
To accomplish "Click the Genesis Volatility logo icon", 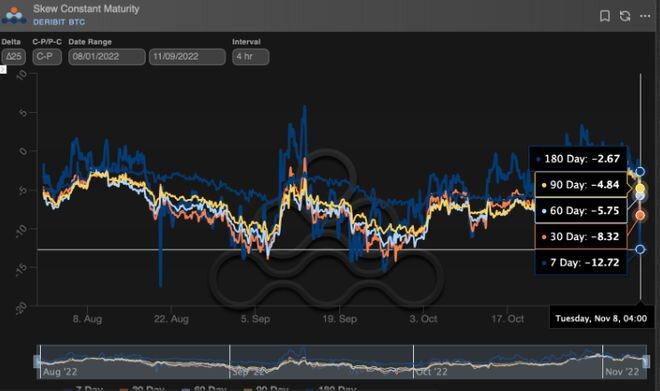I will tap(14, 15).
